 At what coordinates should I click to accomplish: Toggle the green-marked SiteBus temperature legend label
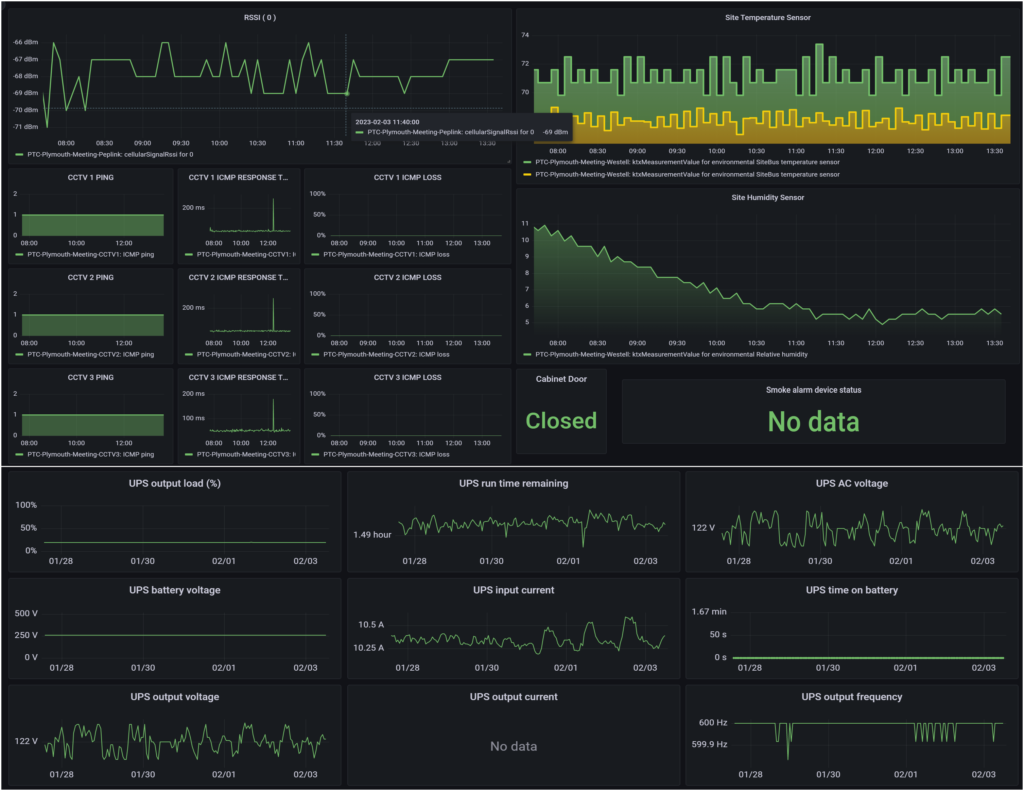tap(687, 162)
